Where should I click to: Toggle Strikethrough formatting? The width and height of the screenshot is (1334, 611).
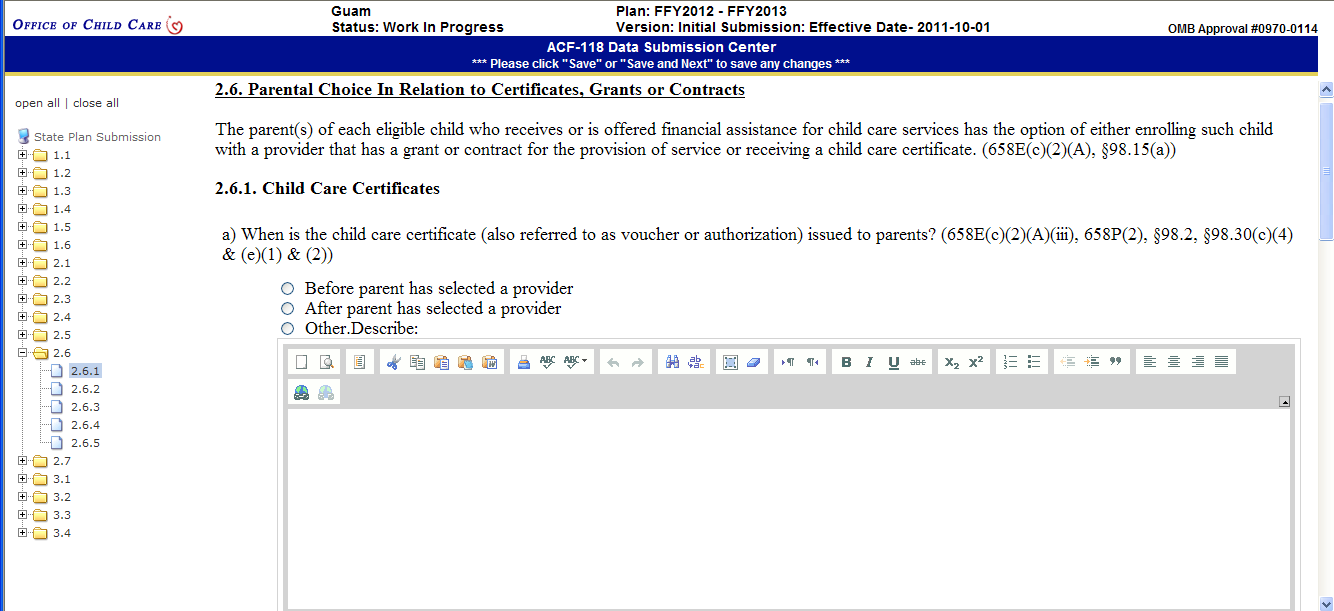click(x=918, y=362)
